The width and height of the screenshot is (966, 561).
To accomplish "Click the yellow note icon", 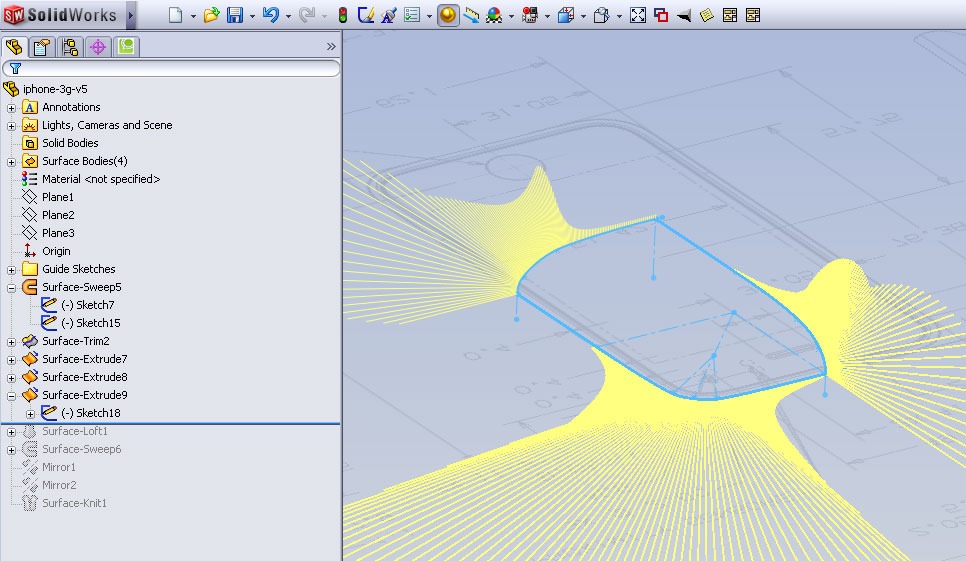I will point(707,15).
